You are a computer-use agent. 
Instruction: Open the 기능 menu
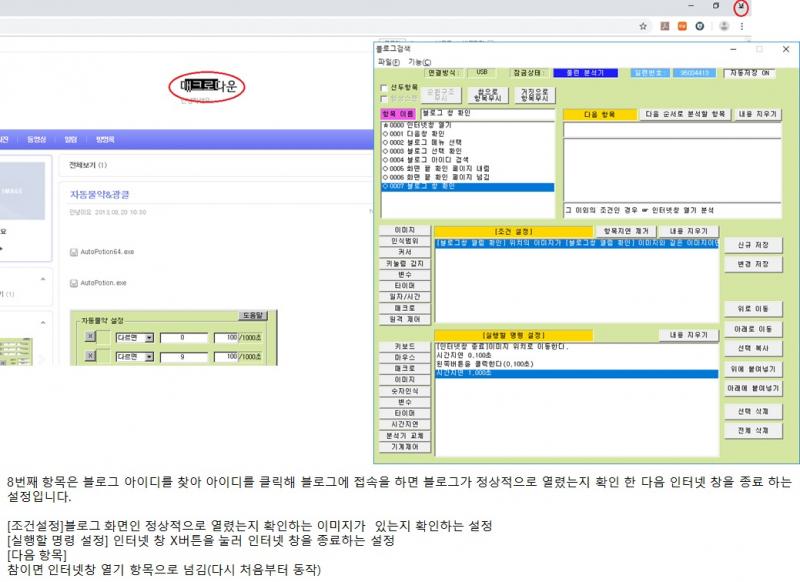click(x=419, y=61)
